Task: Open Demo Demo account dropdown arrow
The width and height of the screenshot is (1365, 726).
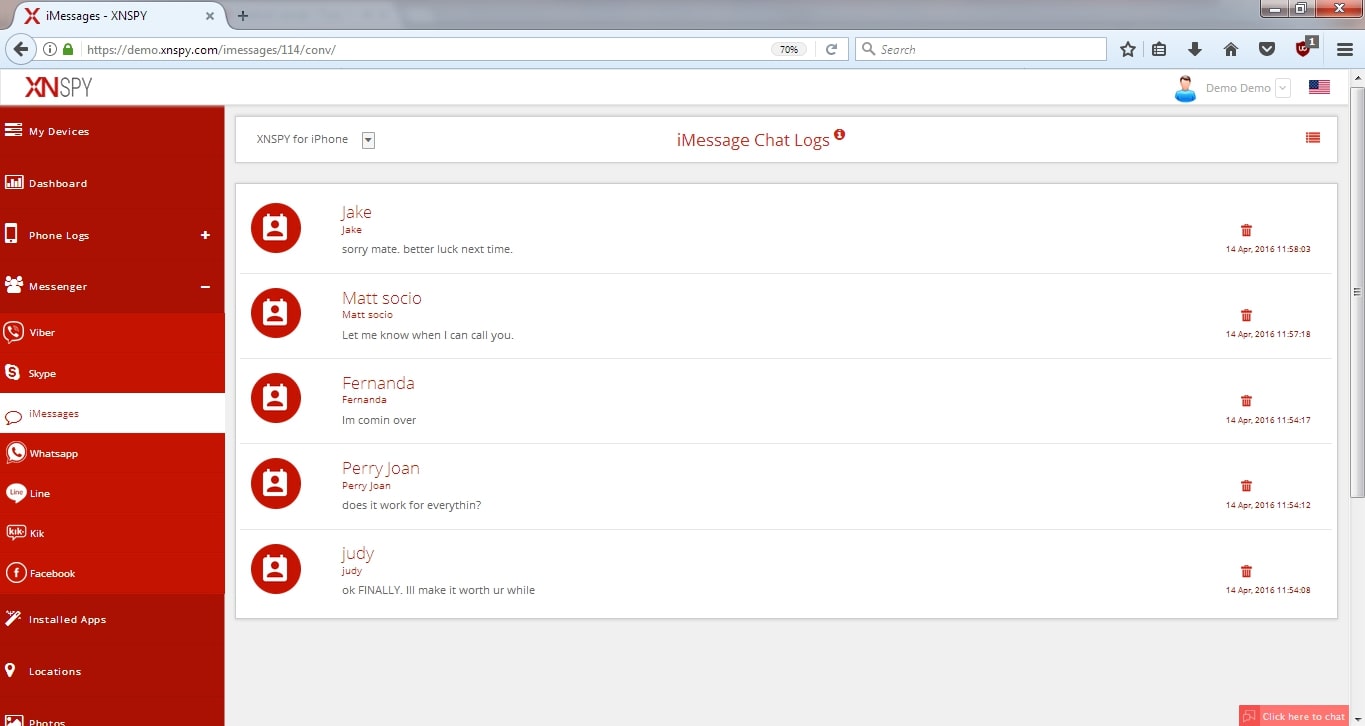Action: click(1283, 88)
